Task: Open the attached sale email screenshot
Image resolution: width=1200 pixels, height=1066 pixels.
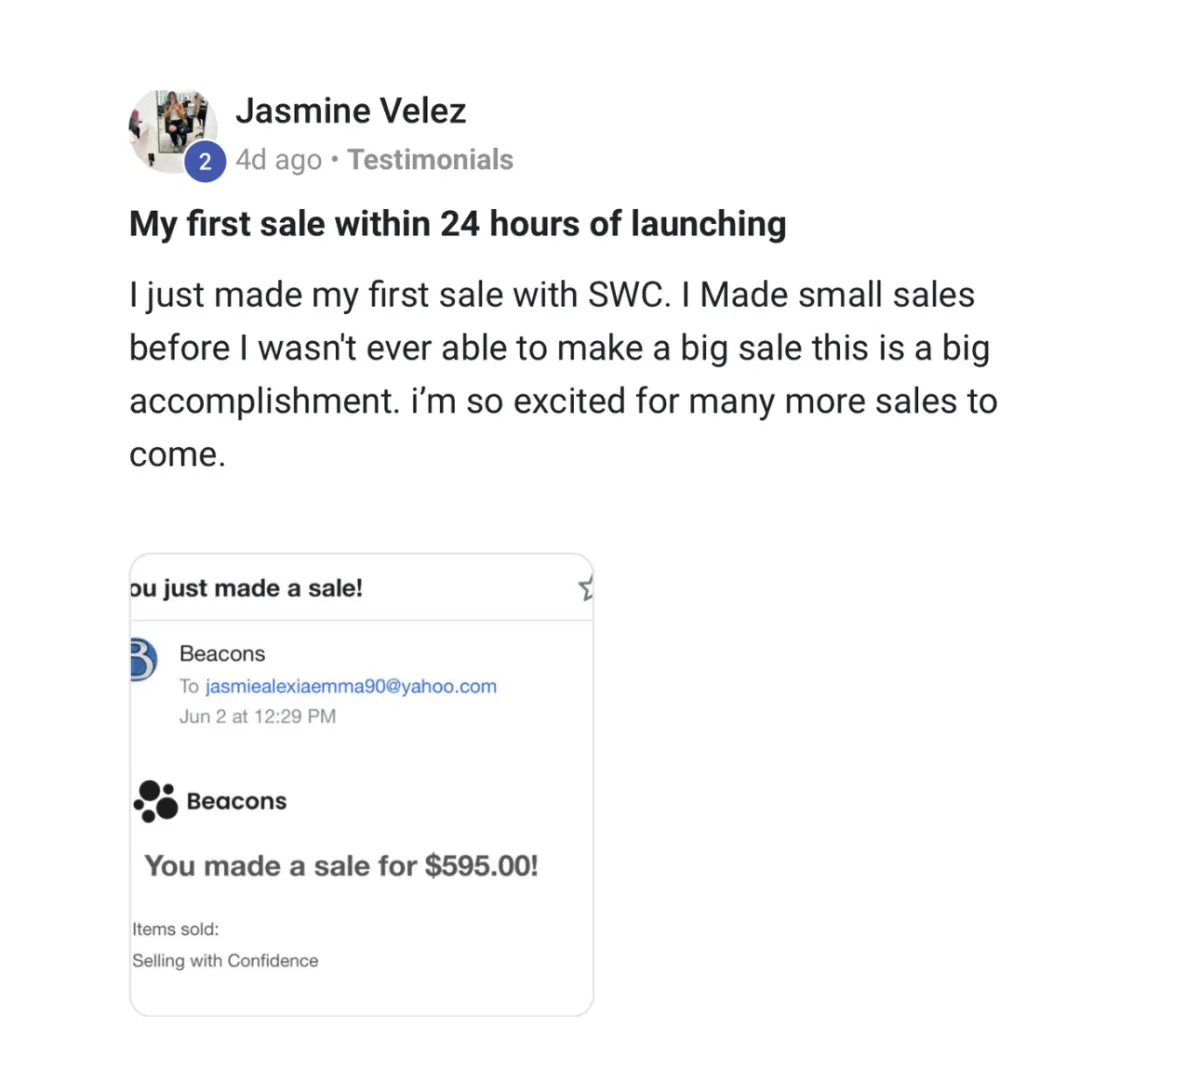Action: pos(362,785)
